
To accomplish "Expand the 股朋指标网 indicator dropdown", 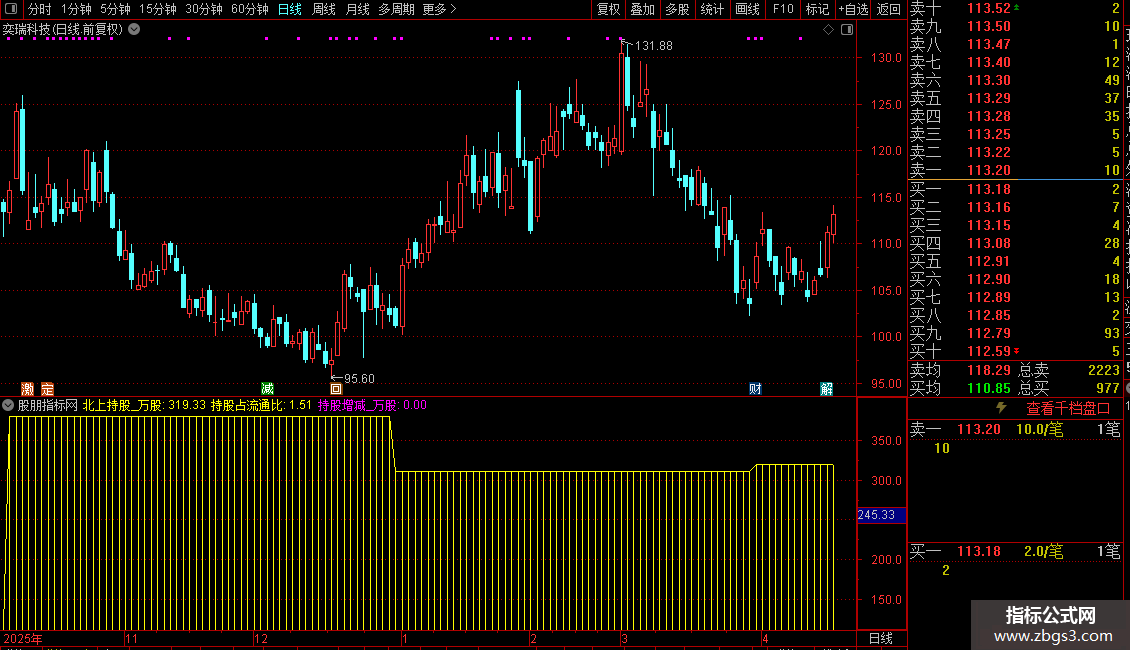I will pos(8,405).
